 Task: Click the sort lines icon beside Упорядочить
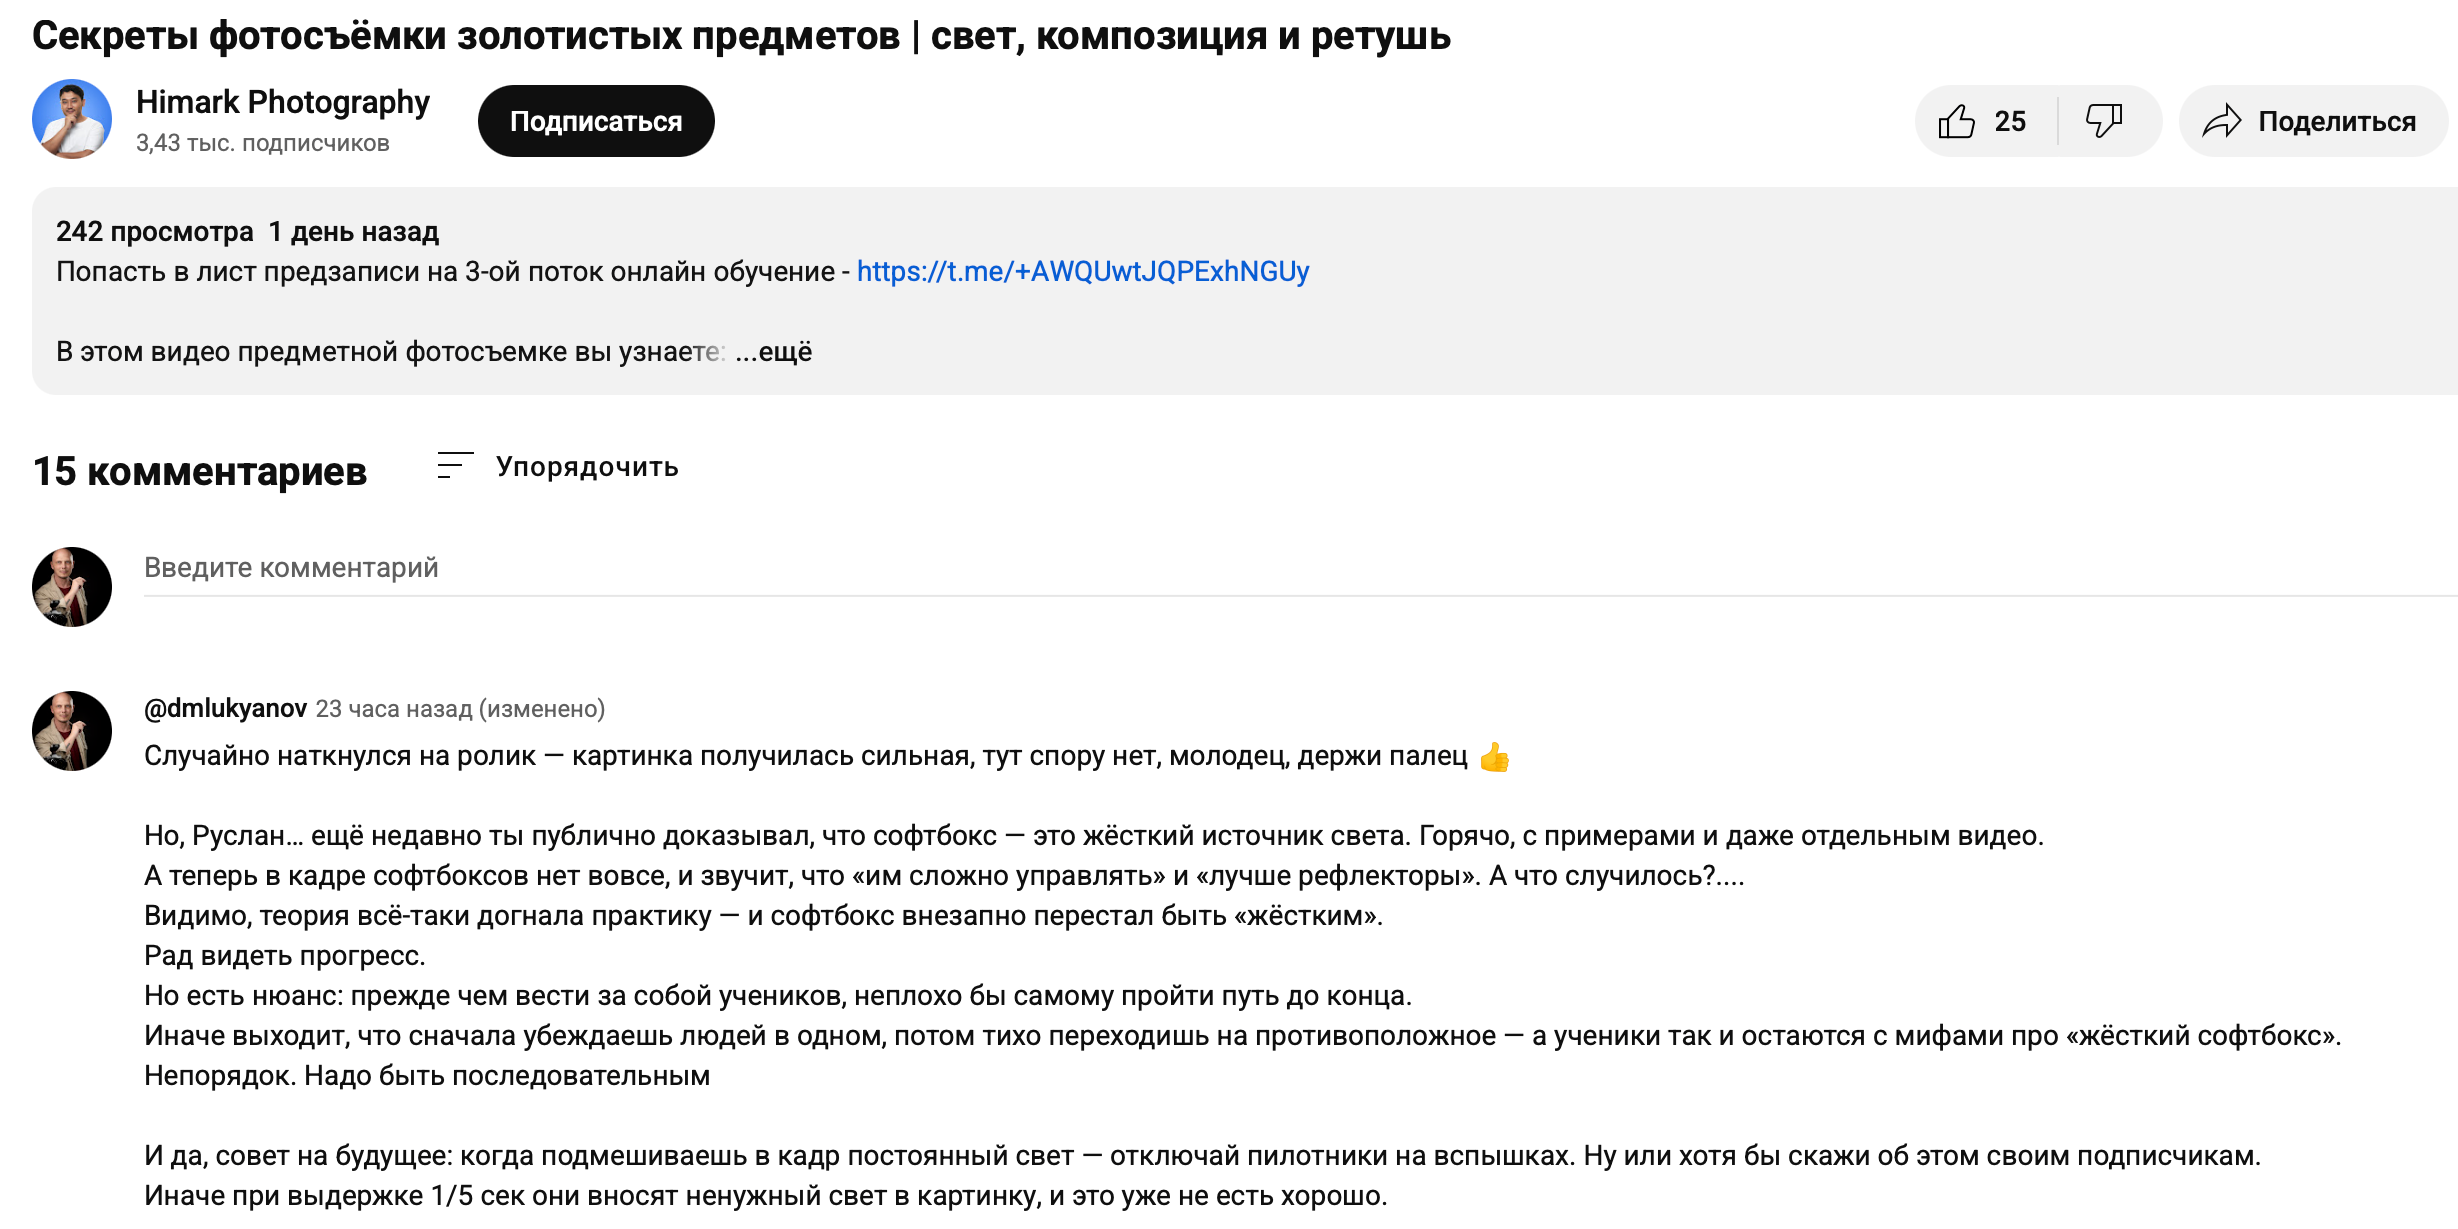pos(453,466)
